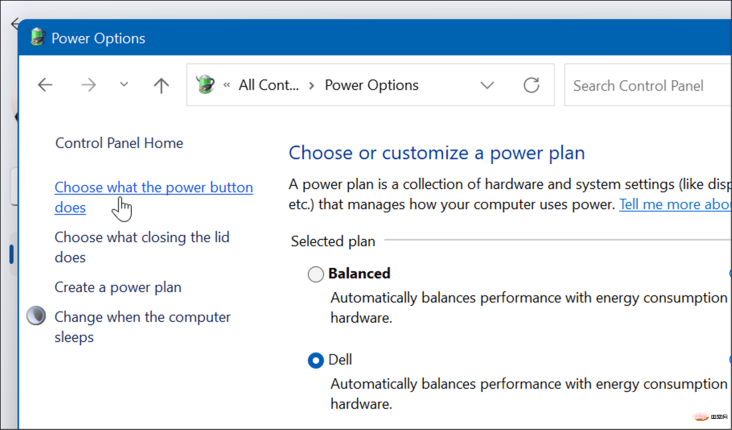Open Change when the computer sleeps
The height and width of the screenshot is (430, 732).
tap(142, 327)
